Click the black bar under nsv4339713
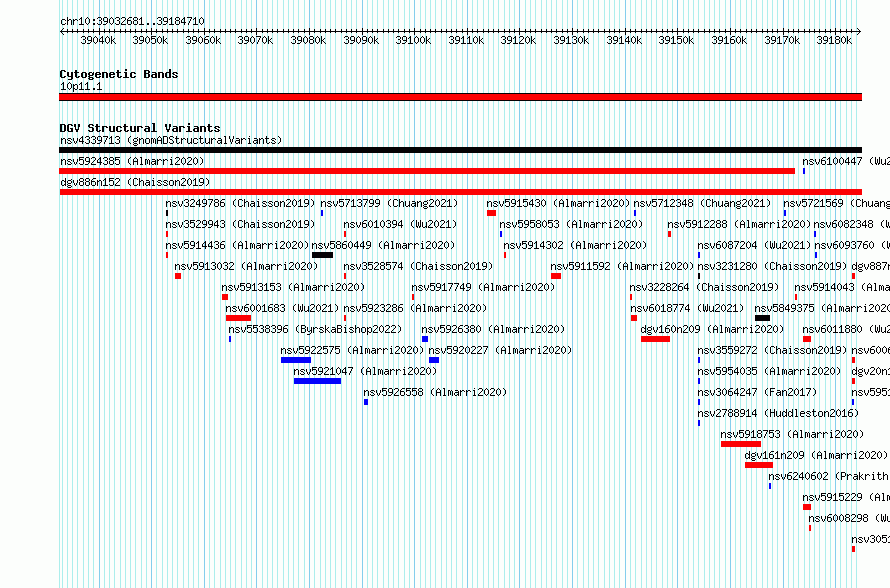Screen dimensions: 890x588 pyautogui.click(x=460, y=150)
